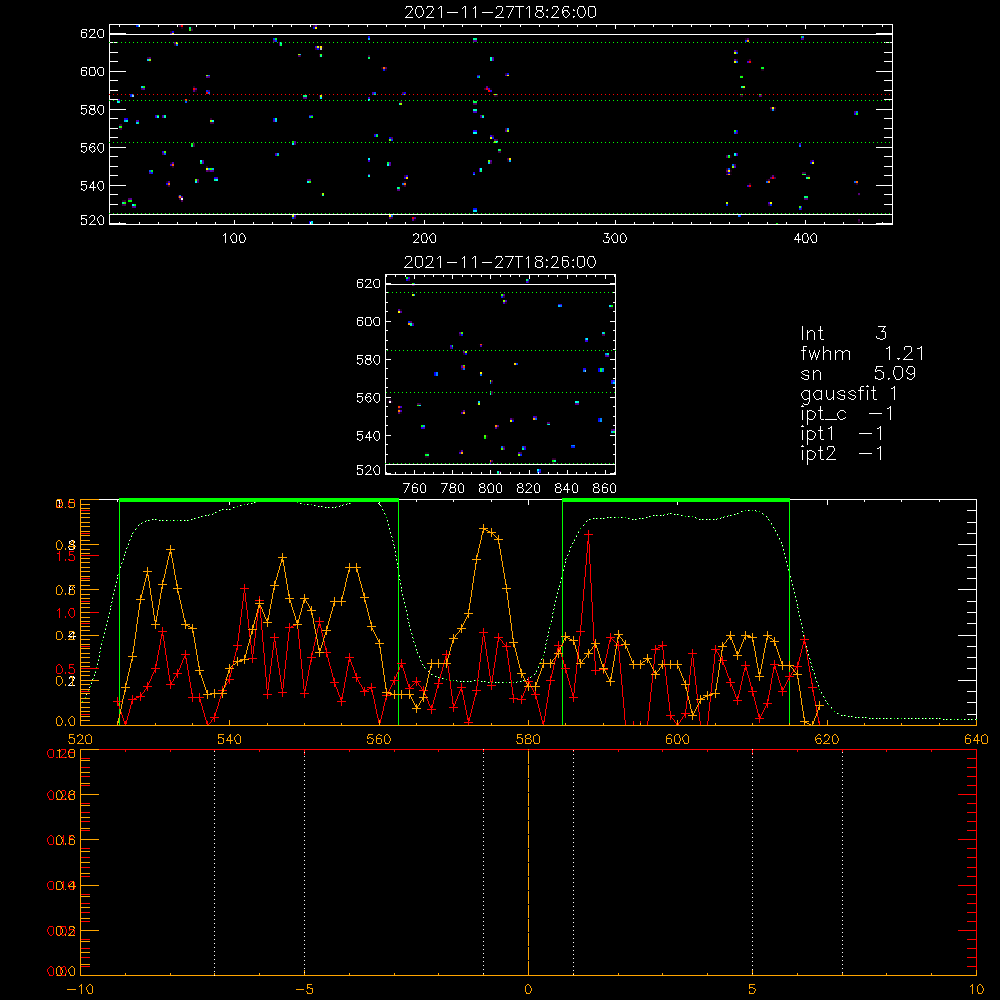The height and width of the screenshot is (1000, 1000).
Task: Click x-axis label 300 on wide scatter plot
Action: pos(615,239)
